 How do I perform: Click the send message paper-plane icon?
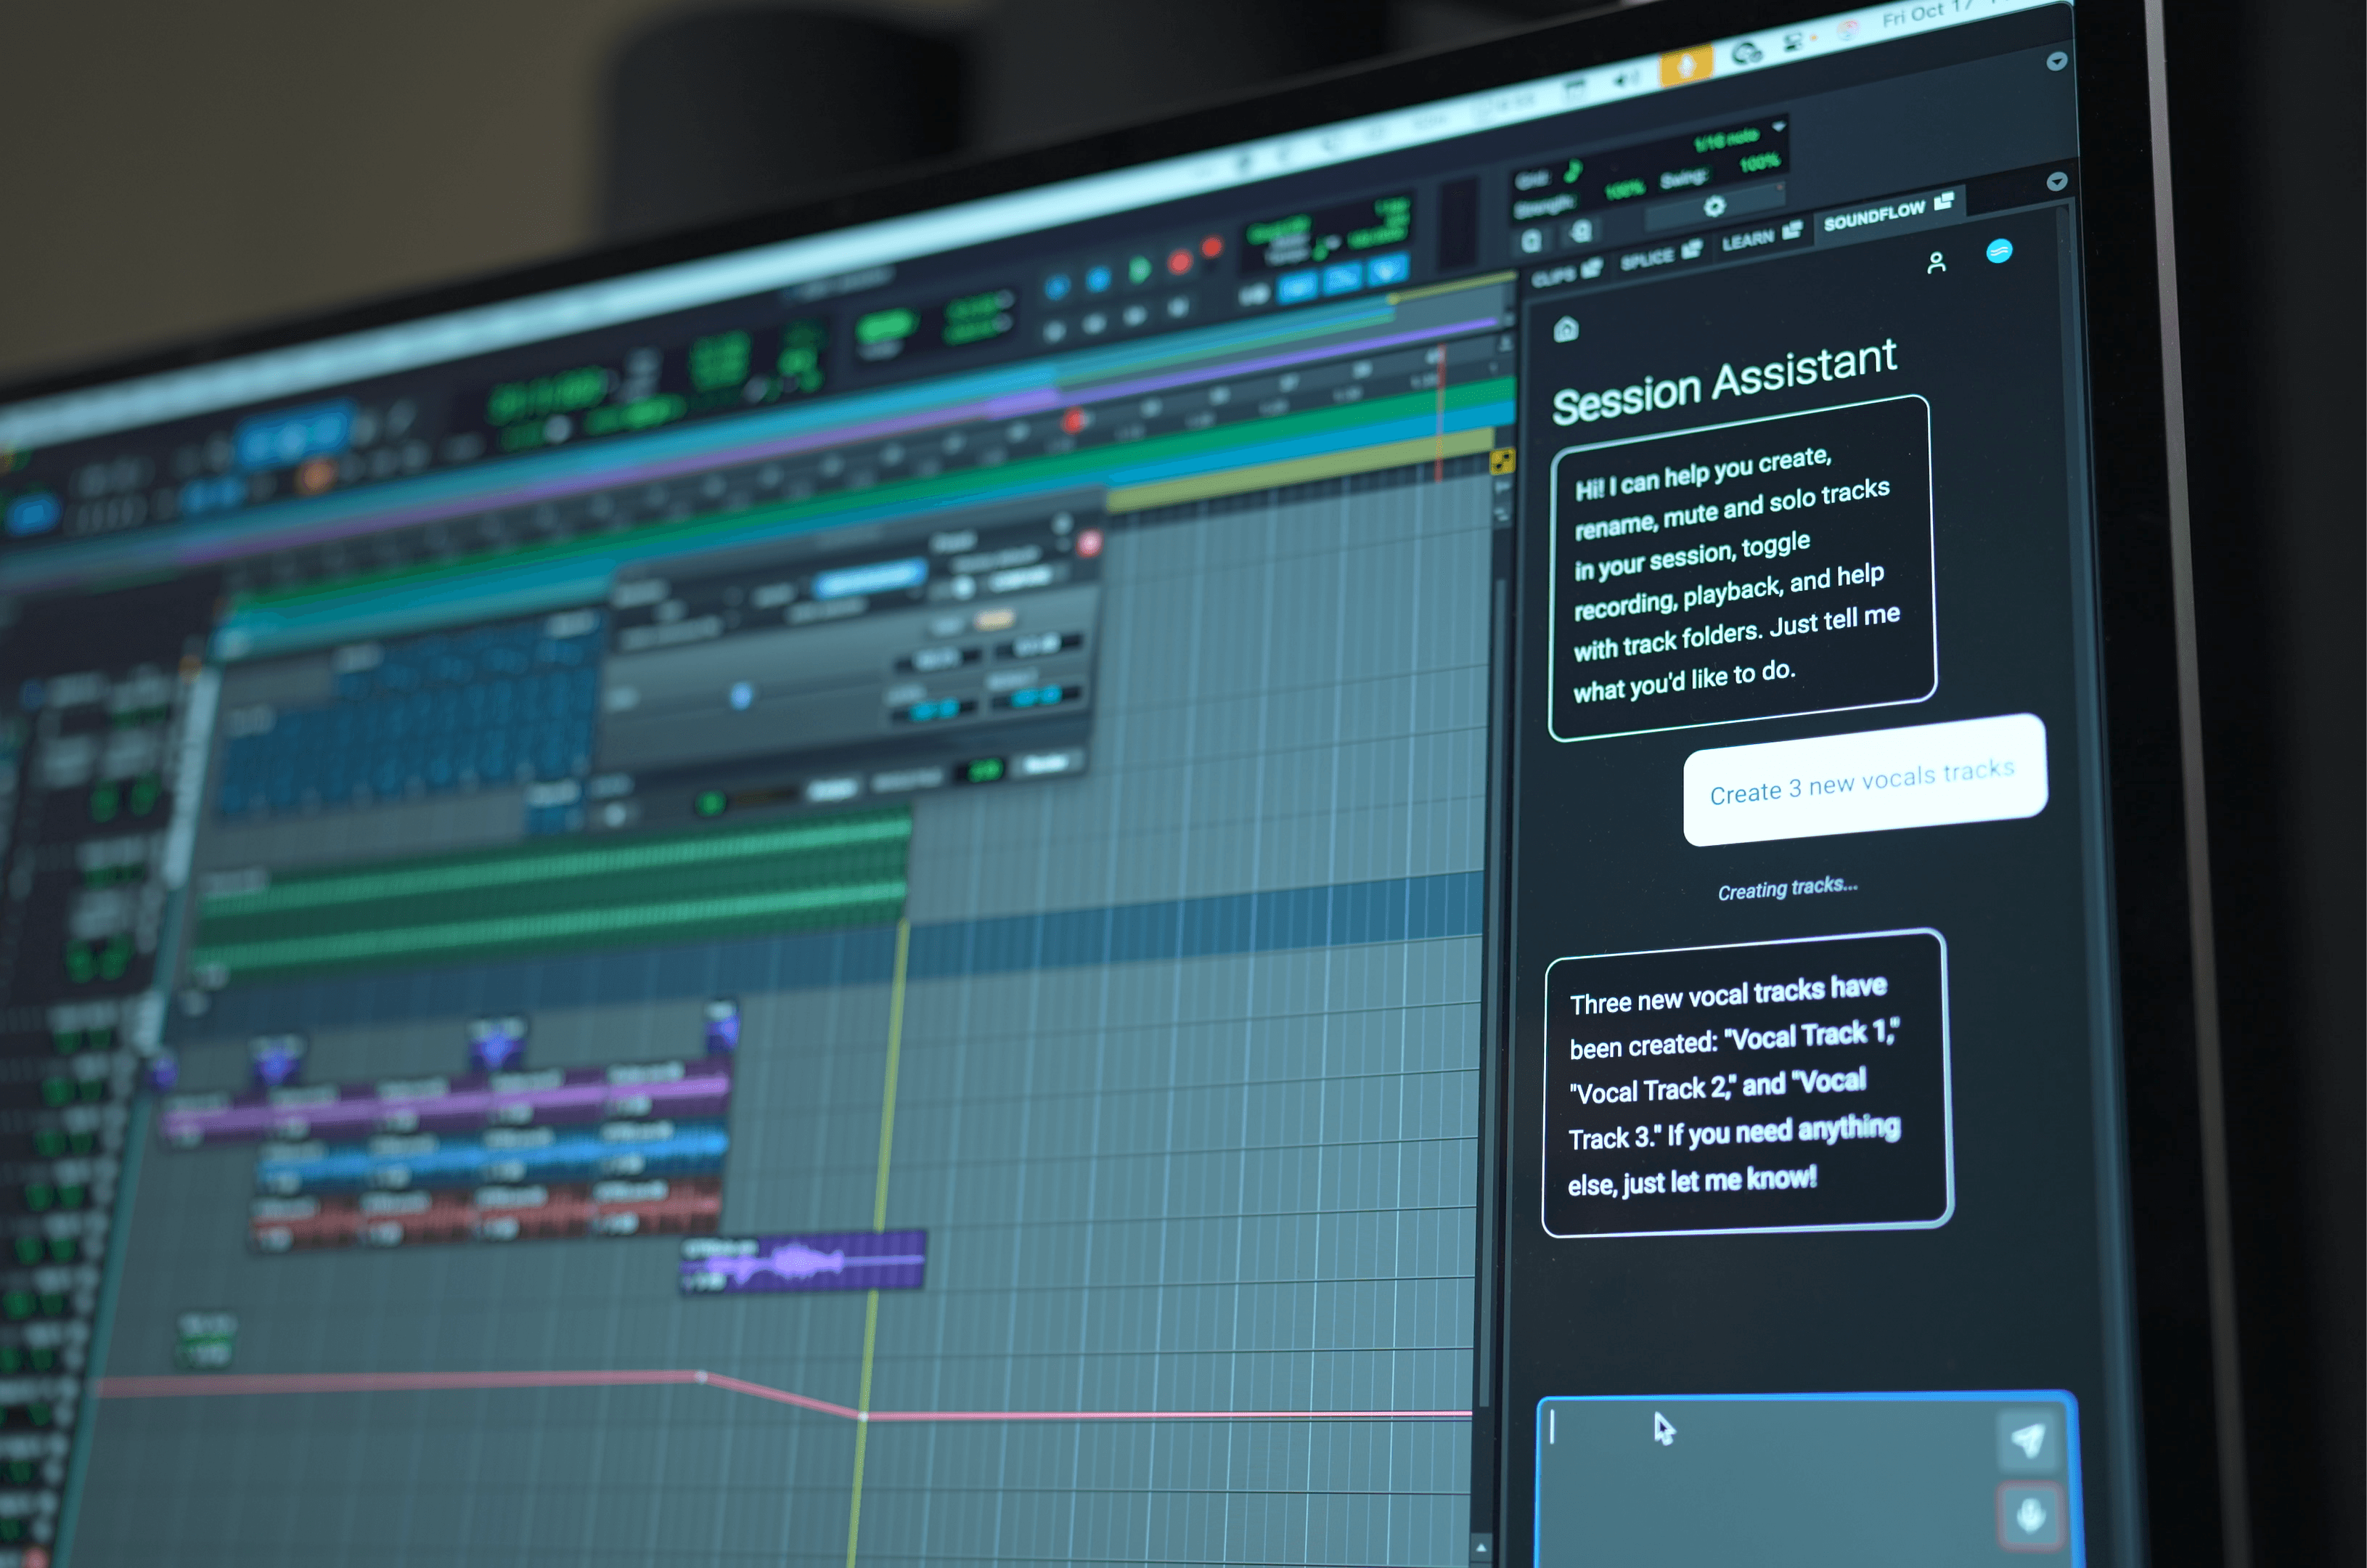pyautogui.click(x=2027, y=1440)
